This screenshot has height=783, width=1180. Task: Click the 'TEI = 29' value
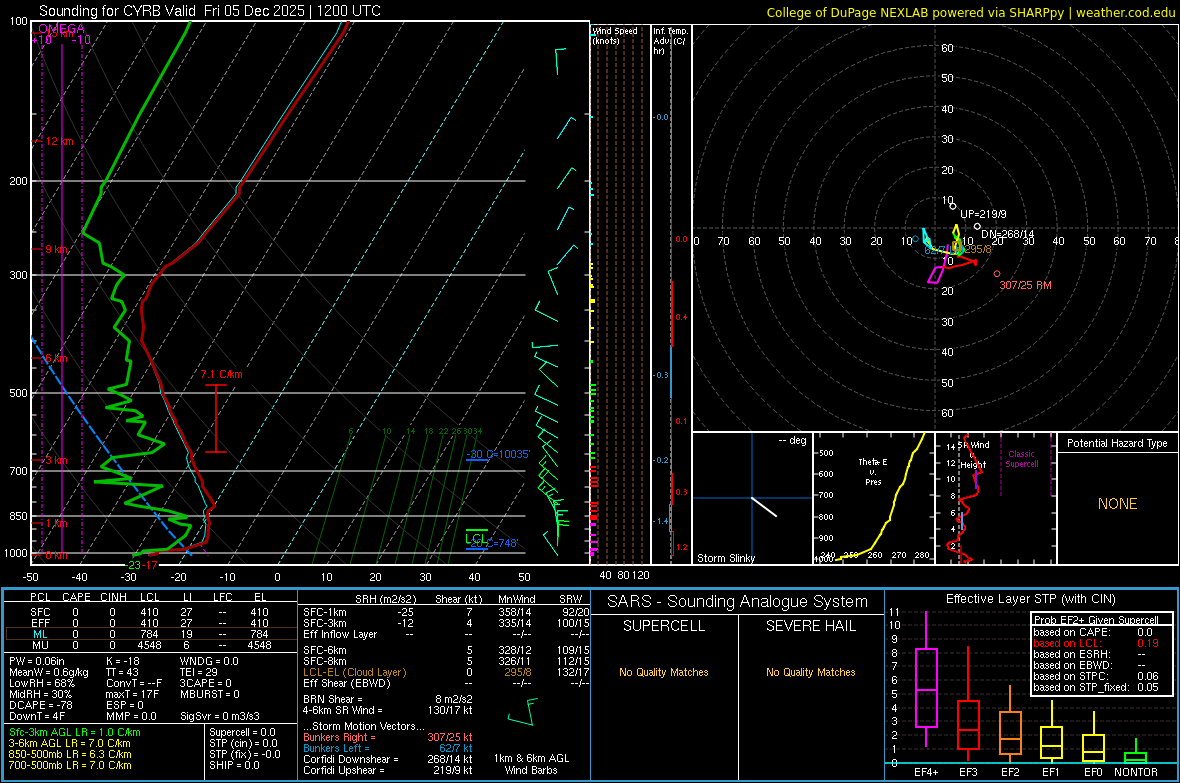click(199, 672)
